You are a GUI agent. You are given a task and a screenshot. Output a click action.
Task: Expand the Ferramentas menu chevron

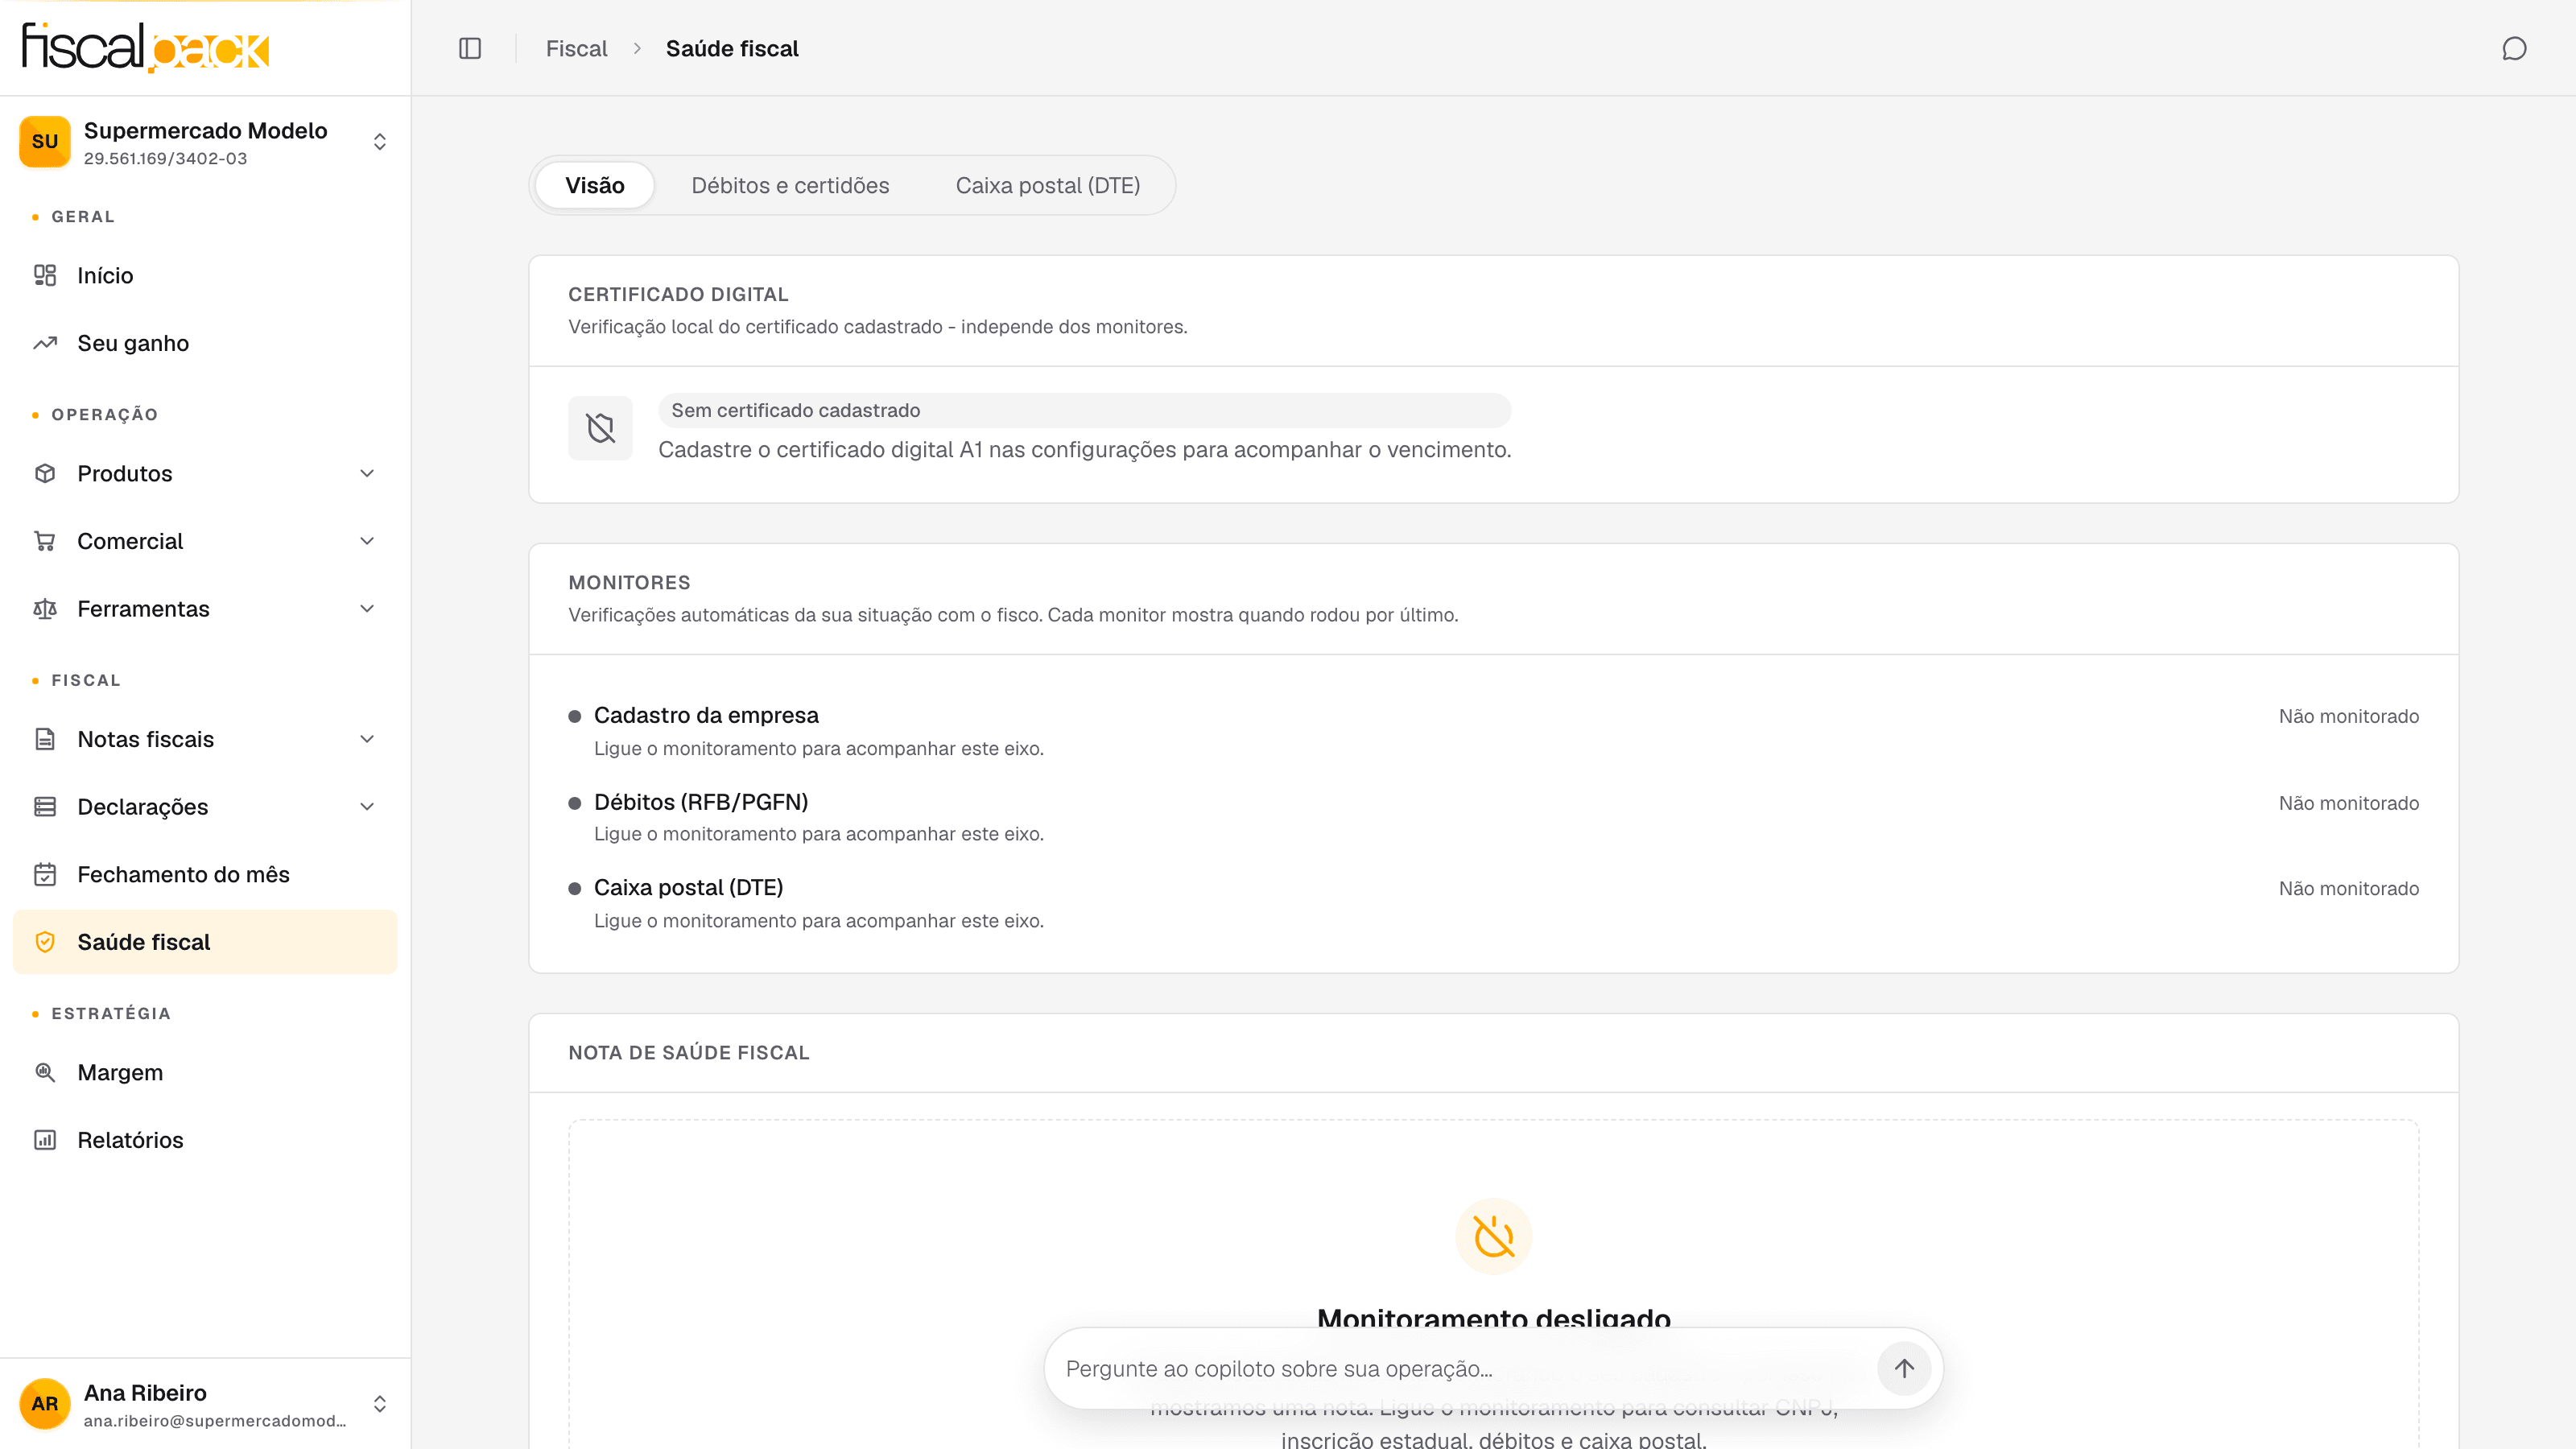(x=367, y=609)
